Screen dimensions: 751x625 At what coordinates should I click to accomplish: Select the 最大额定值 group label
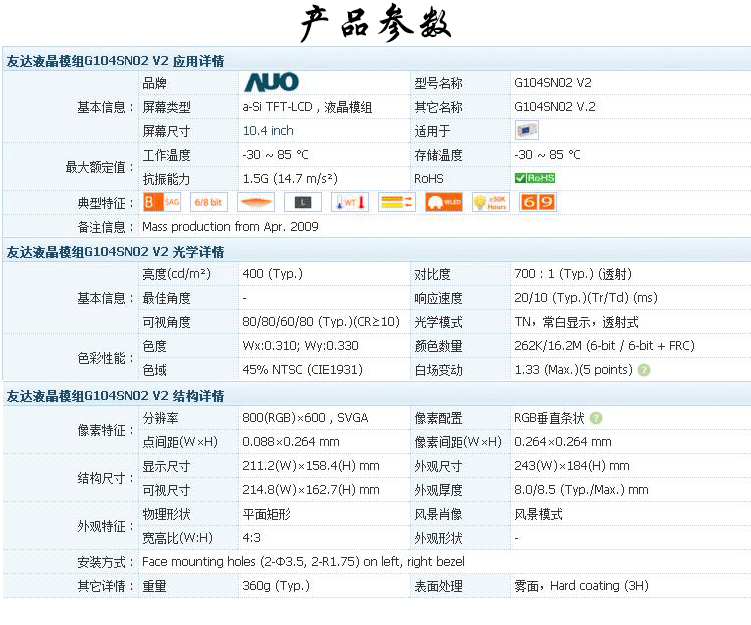click(x=100, y=167)
